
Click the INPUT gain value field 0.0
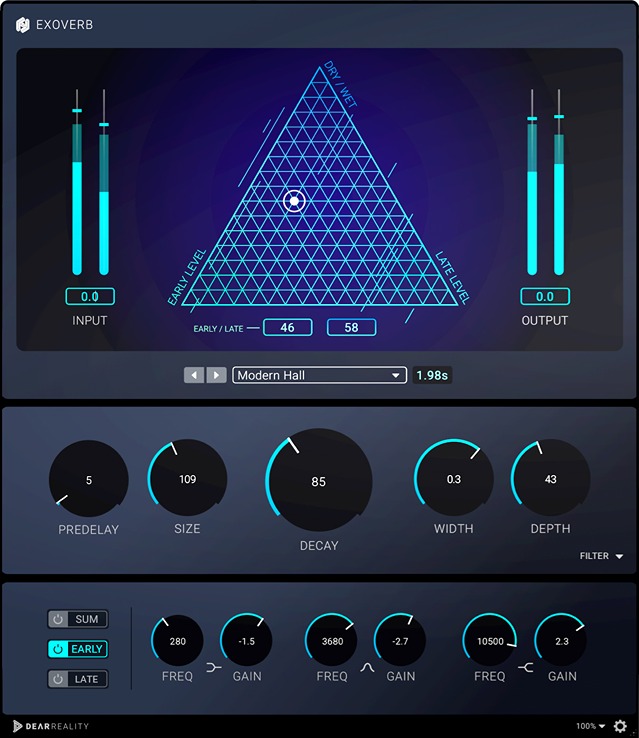pyautogui.click(x=89, y=297)
